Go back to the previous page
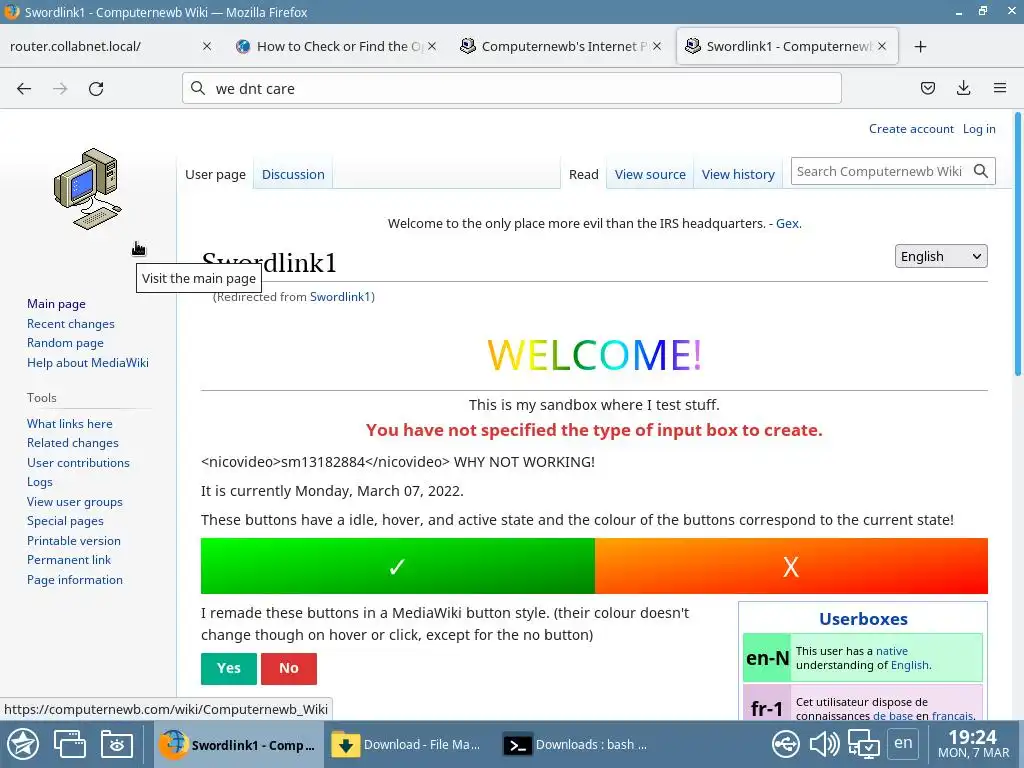 24,89
